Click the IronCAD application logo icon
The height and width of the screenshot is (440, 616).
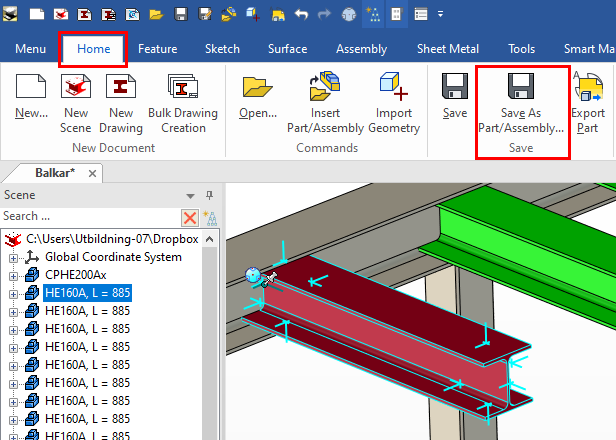pyautogui.click(x=10, y=14)
